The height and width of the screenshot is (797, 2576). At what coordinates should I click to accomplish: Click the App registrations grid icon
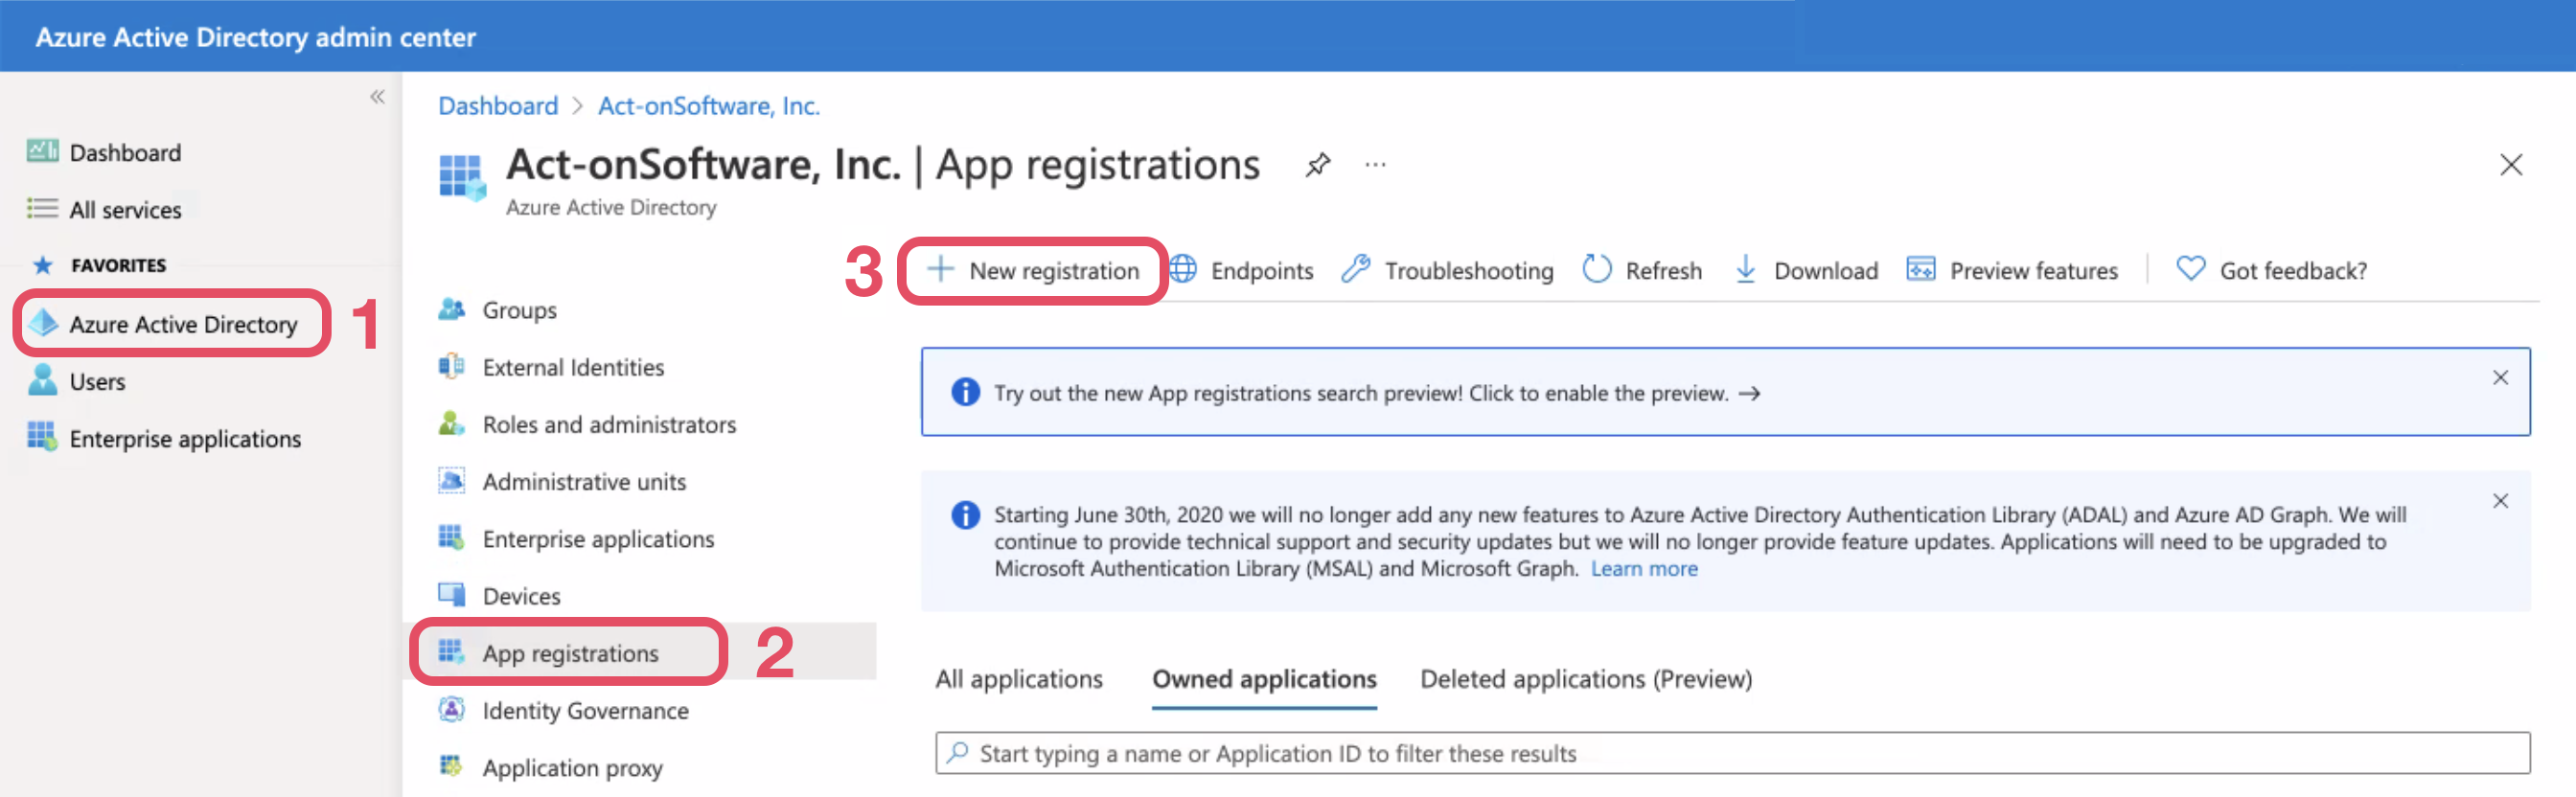[x=452, y=651]
